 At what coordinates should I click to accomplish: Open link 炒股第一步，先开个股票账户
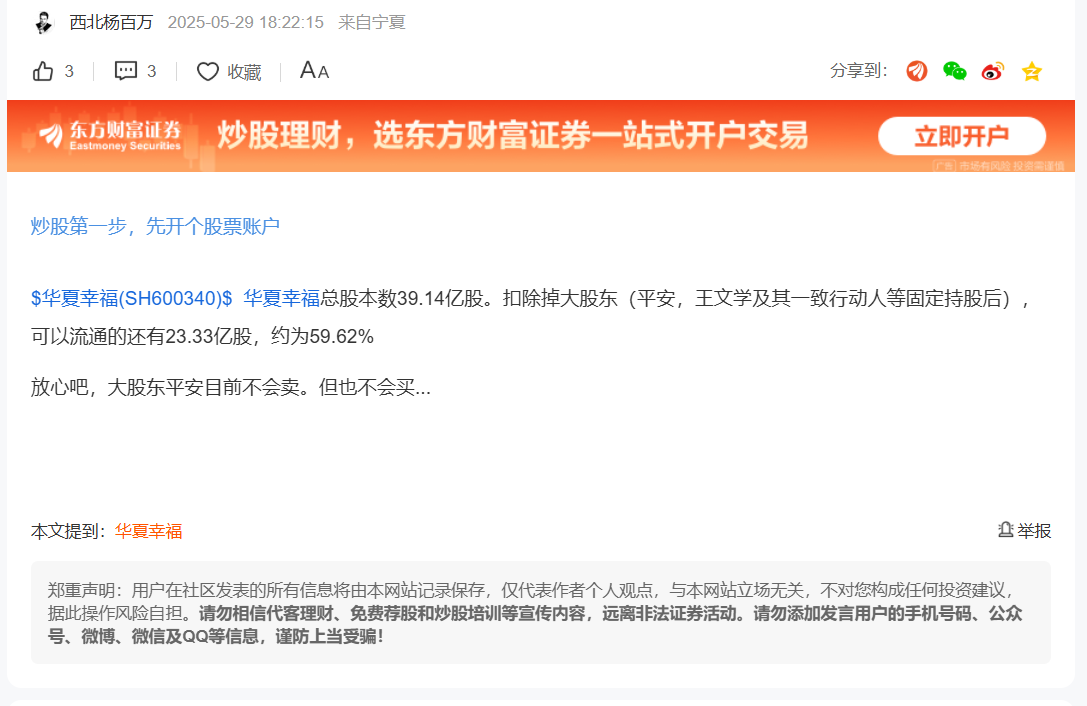coord(155,226)
